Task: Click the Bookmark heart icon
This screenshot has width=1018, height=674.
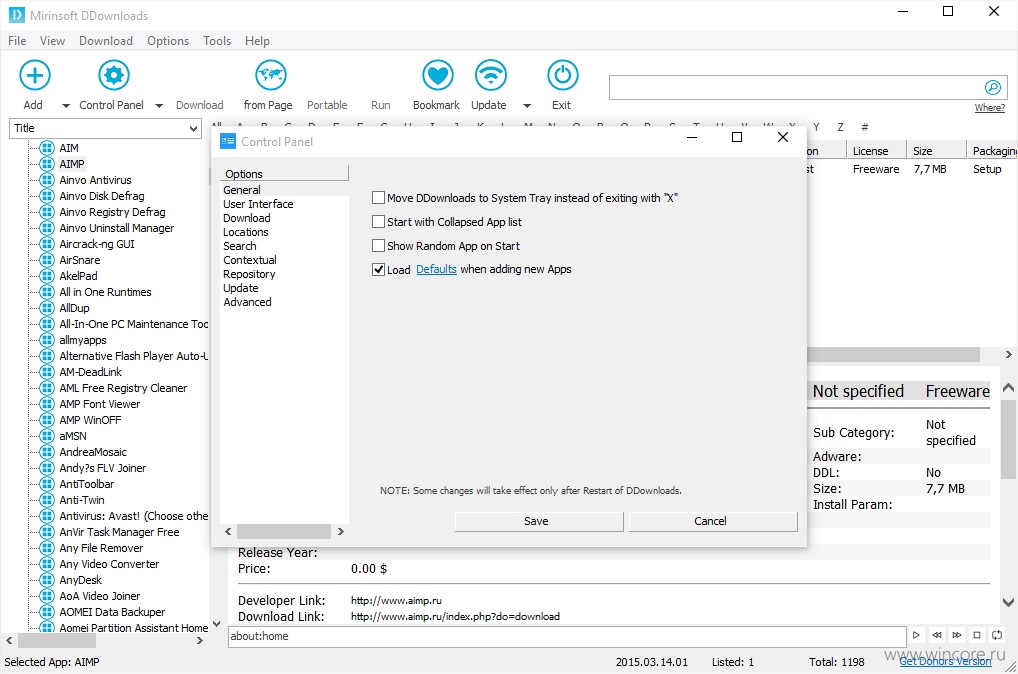Action: click(438, 75)
